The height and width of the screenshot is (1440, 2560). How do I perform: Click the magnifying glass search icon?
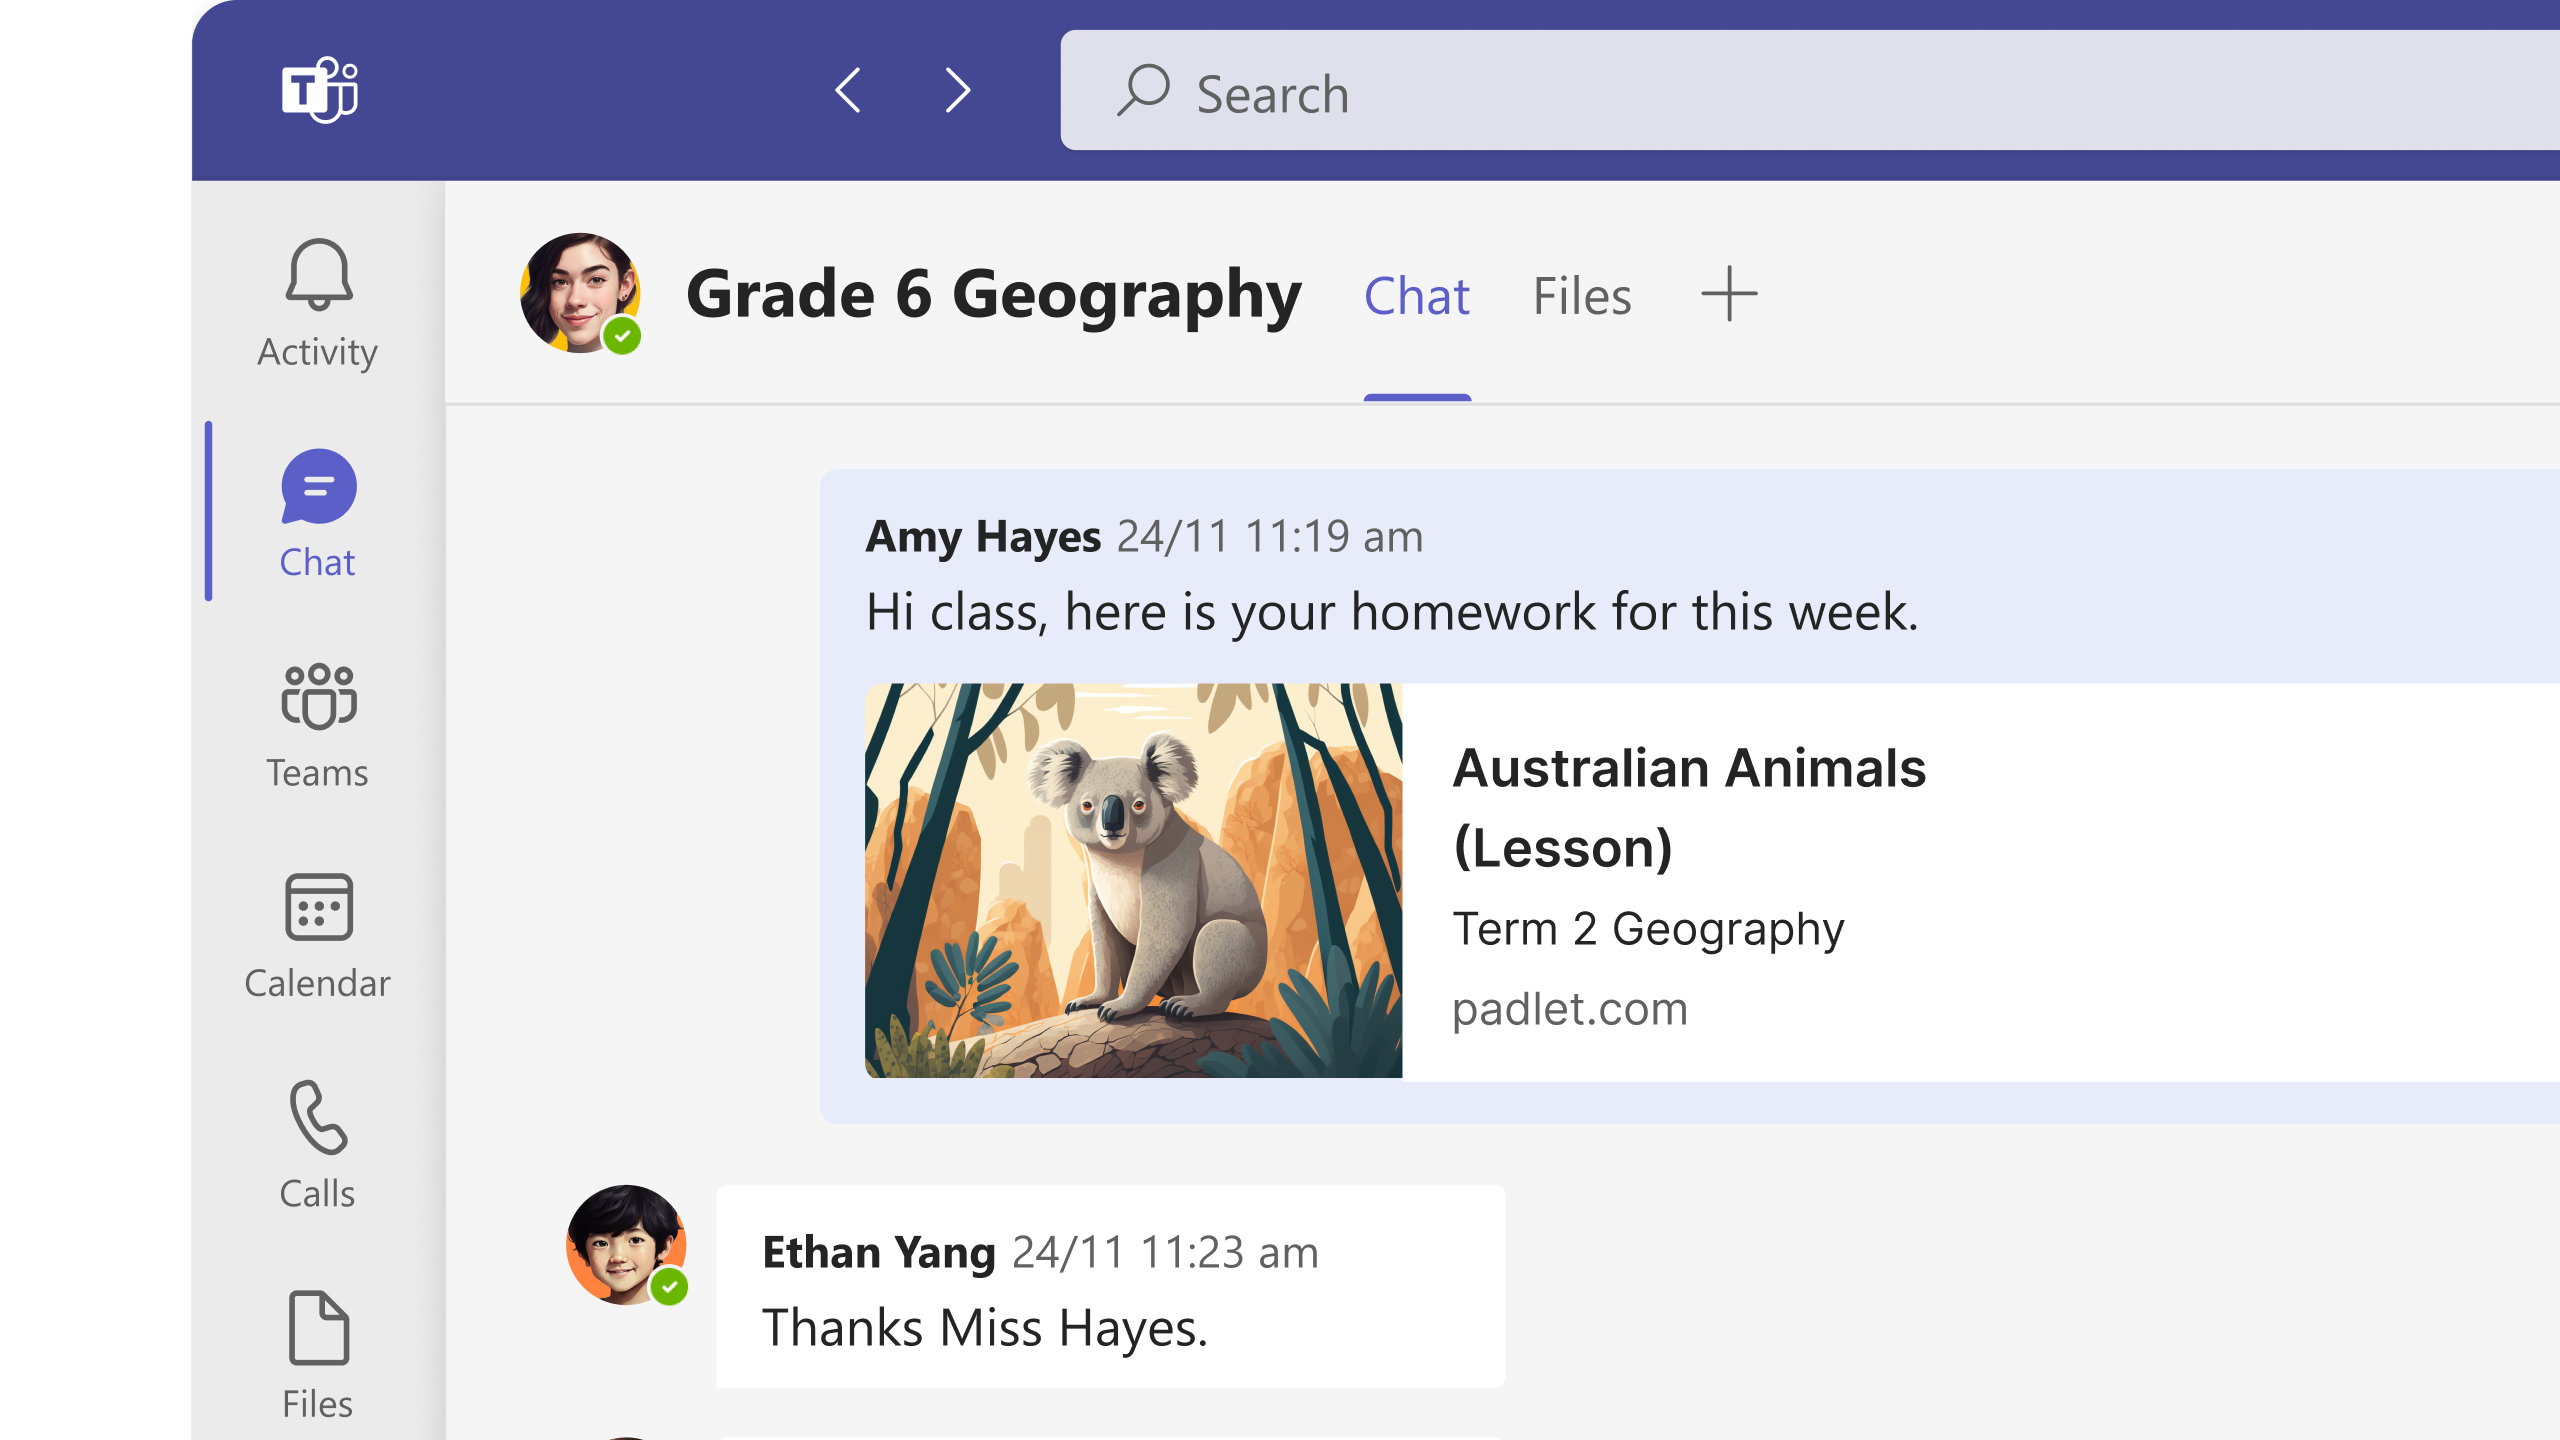tap(1143, 91)
